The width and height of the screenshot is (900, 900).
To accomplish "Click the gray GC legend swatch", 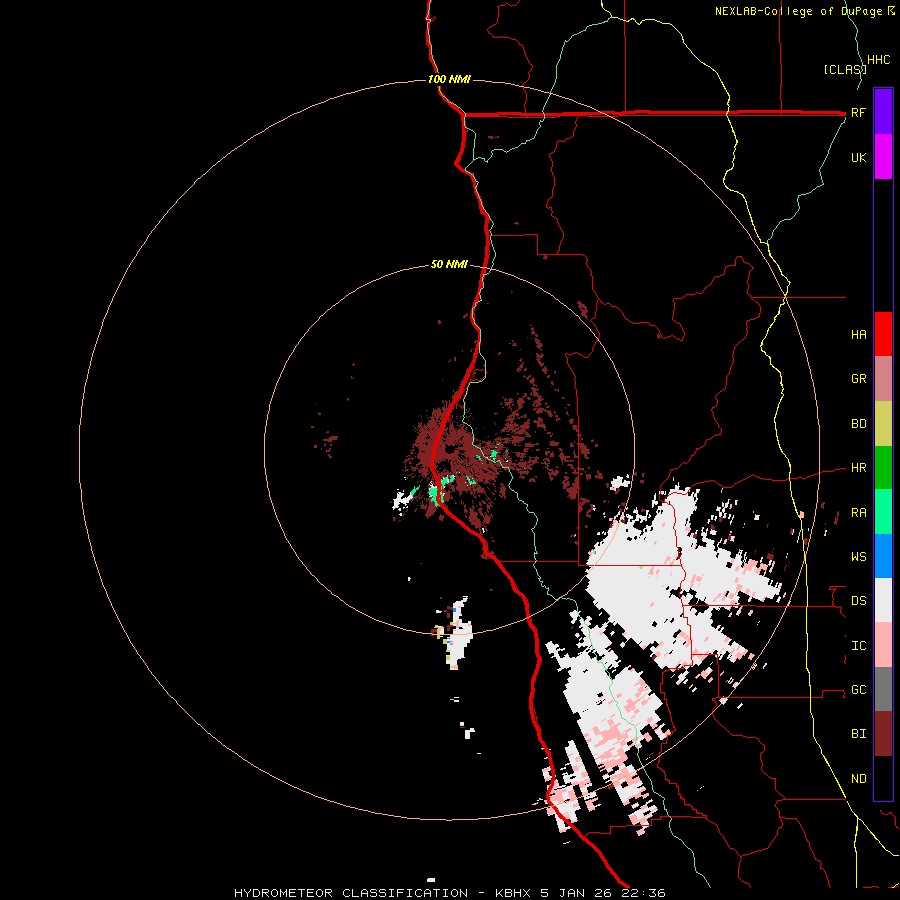I will (x=883, y=689).
